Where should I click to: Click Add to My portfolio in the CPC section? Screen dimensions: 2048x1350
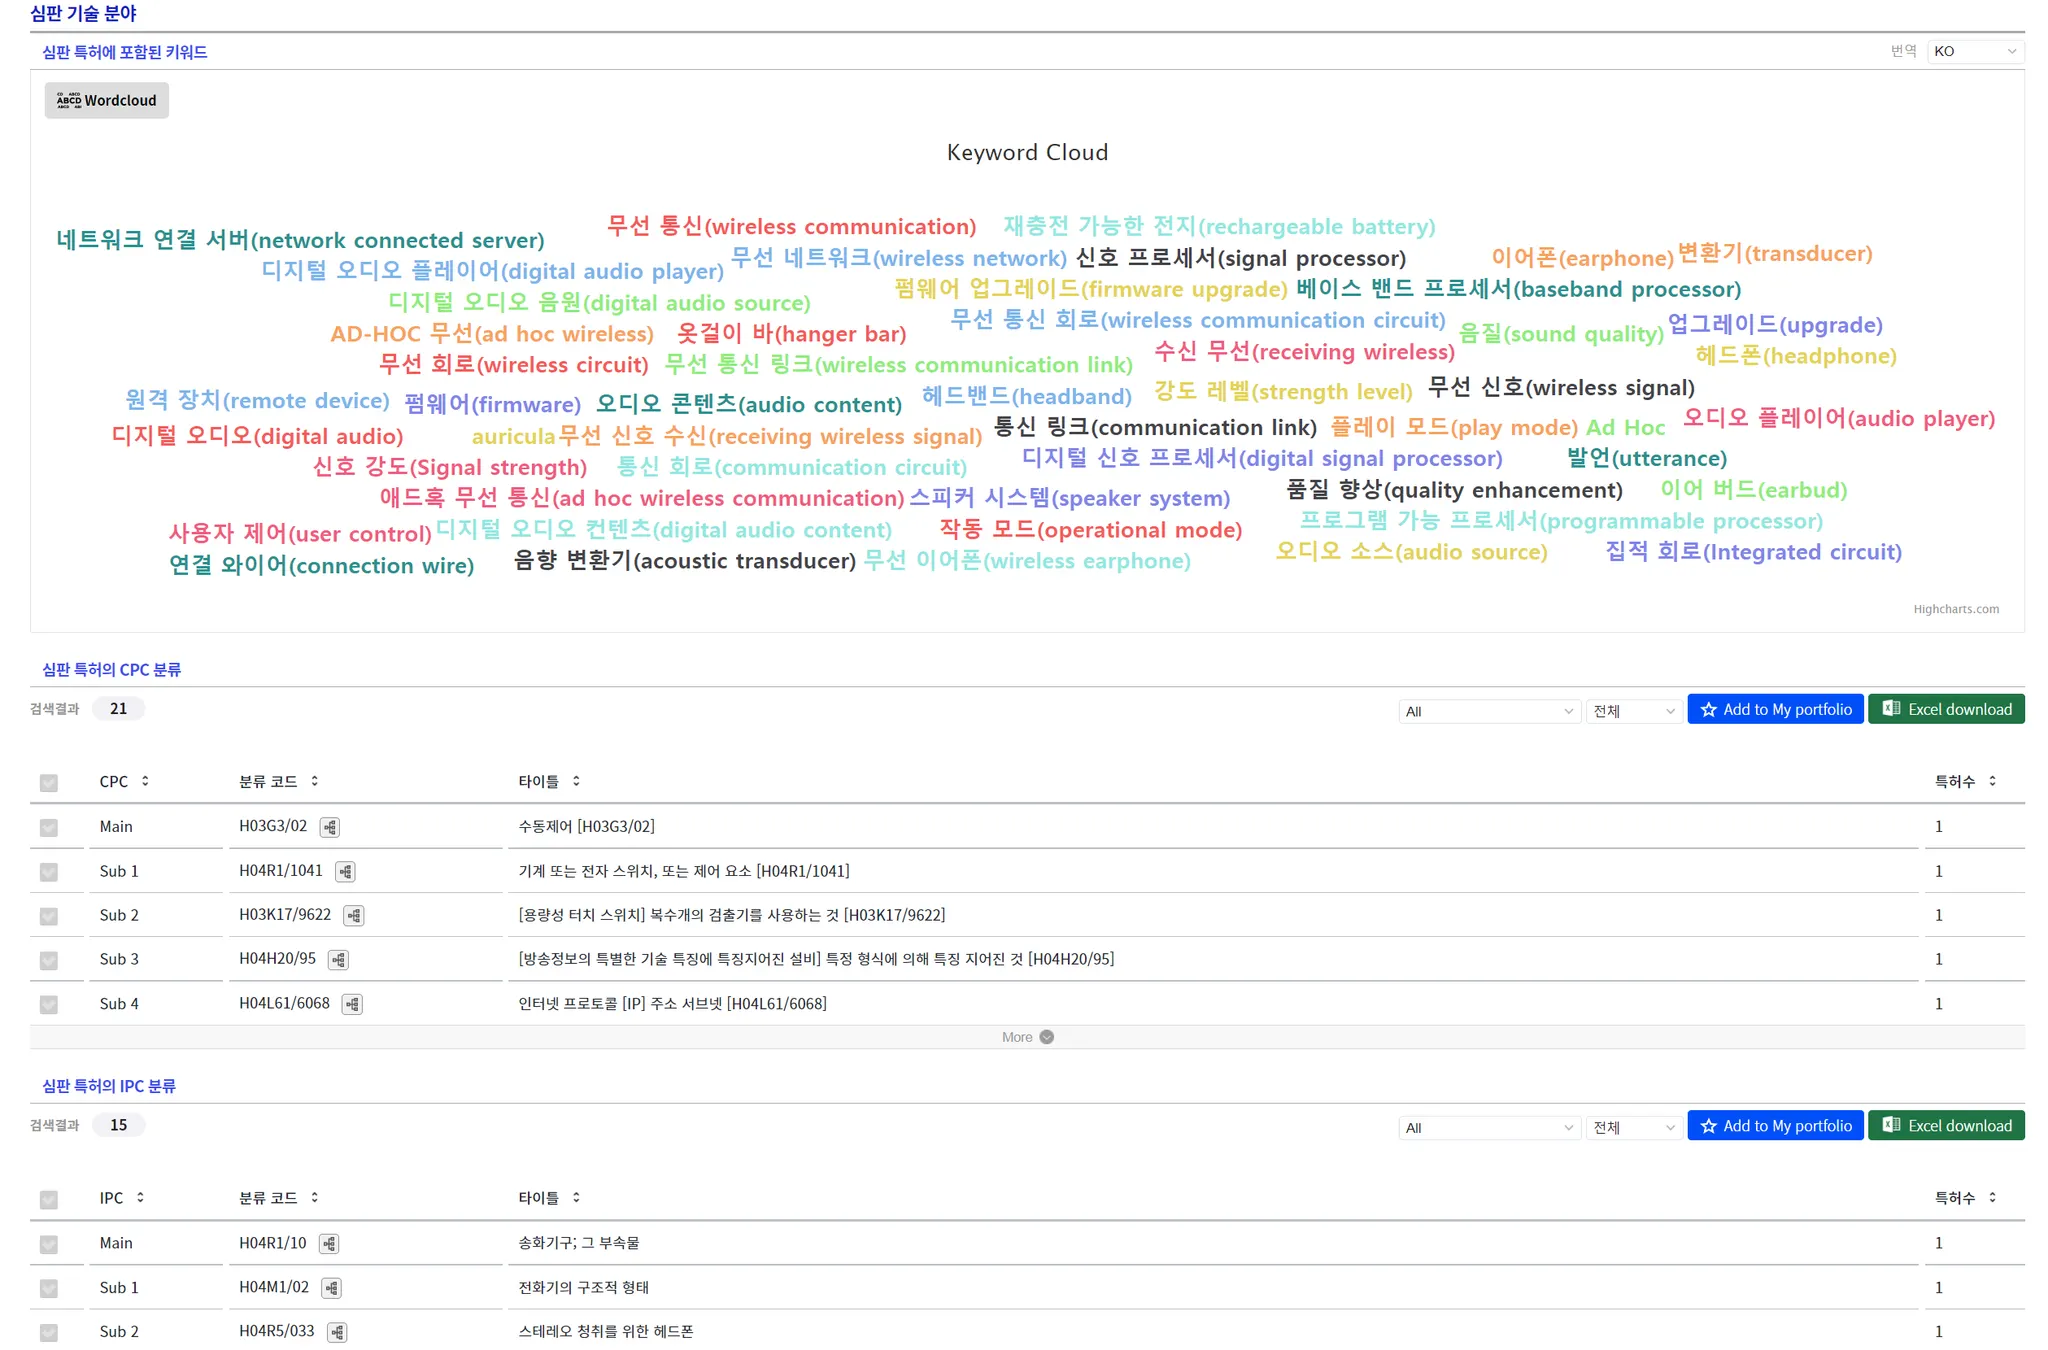tap(1775, 709)
